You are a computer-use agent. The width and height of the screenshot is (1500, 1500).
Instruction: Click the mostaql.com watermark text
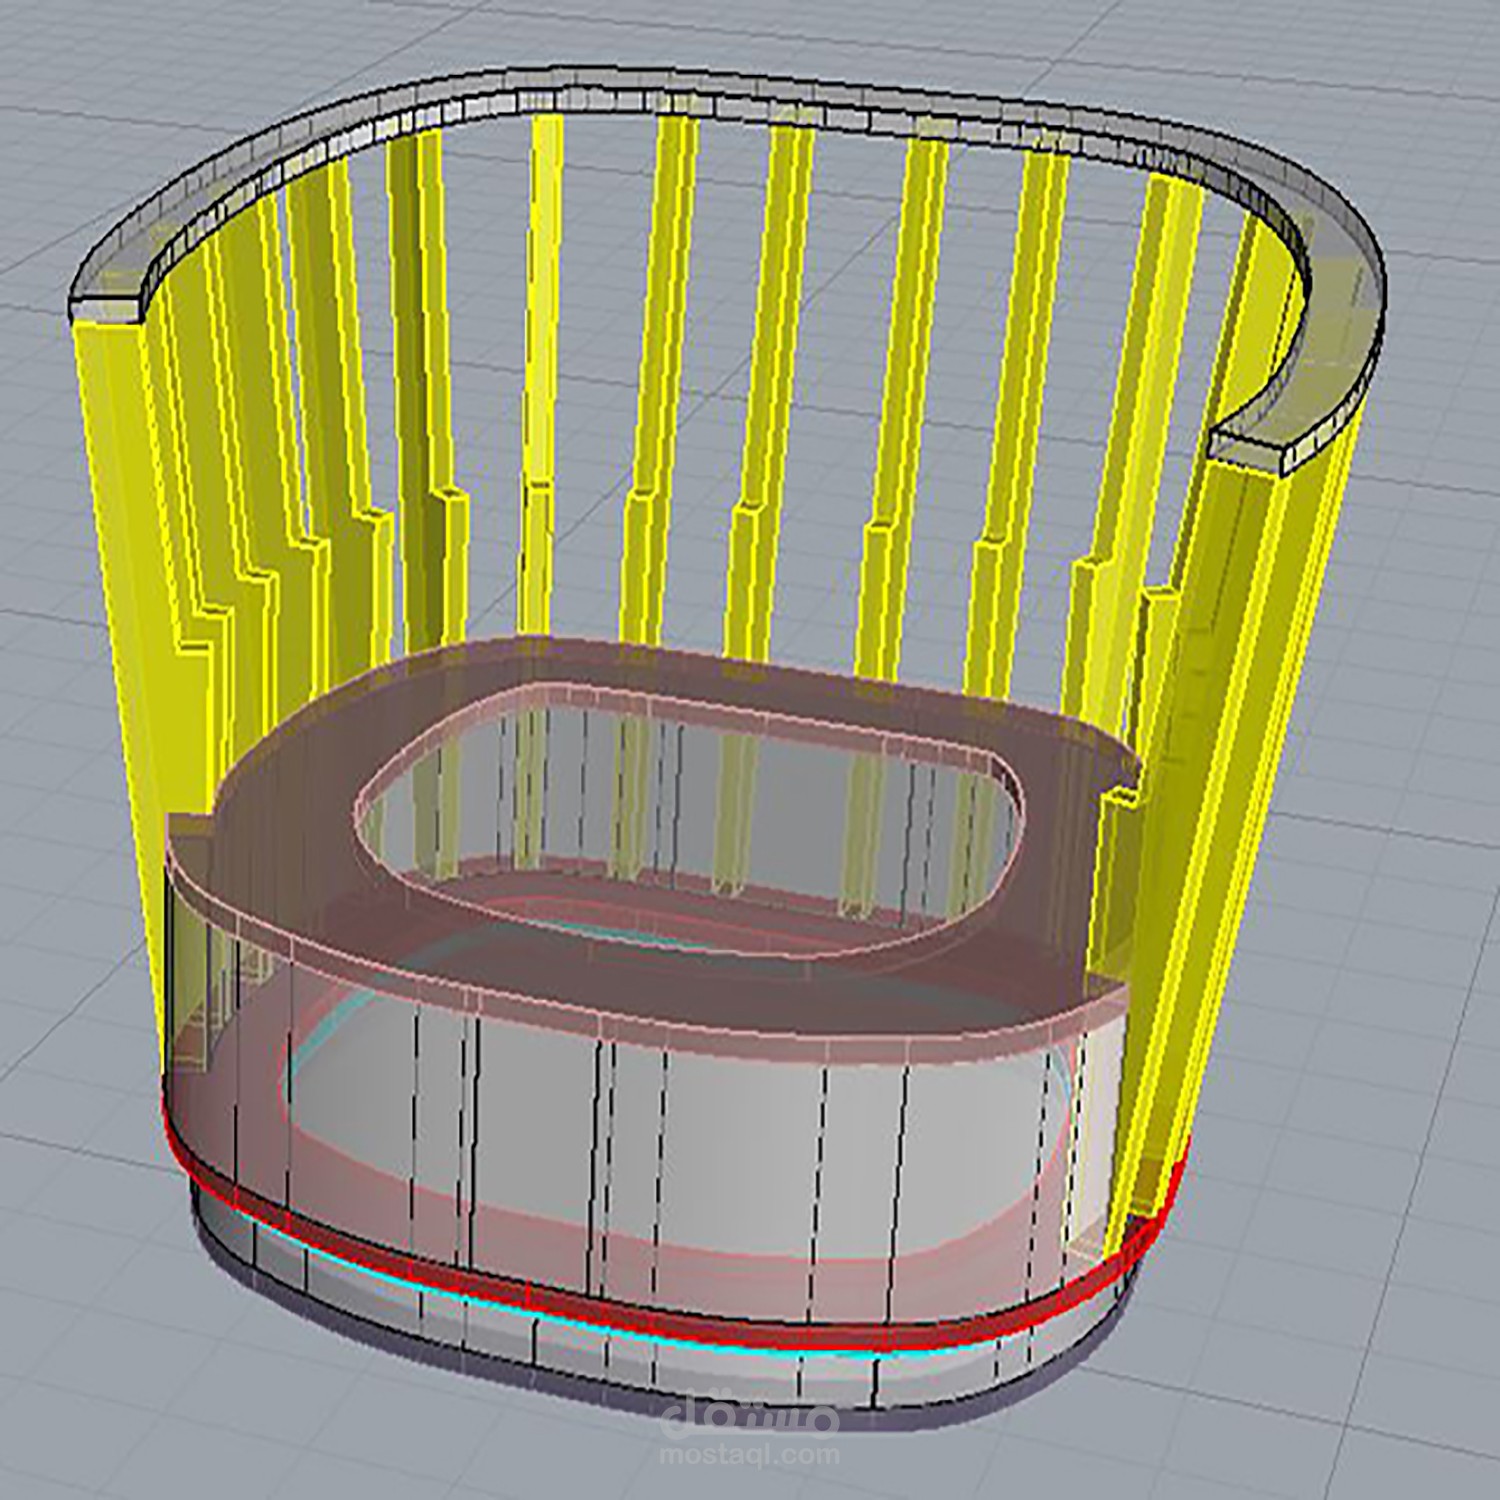tap(750, 1454)
